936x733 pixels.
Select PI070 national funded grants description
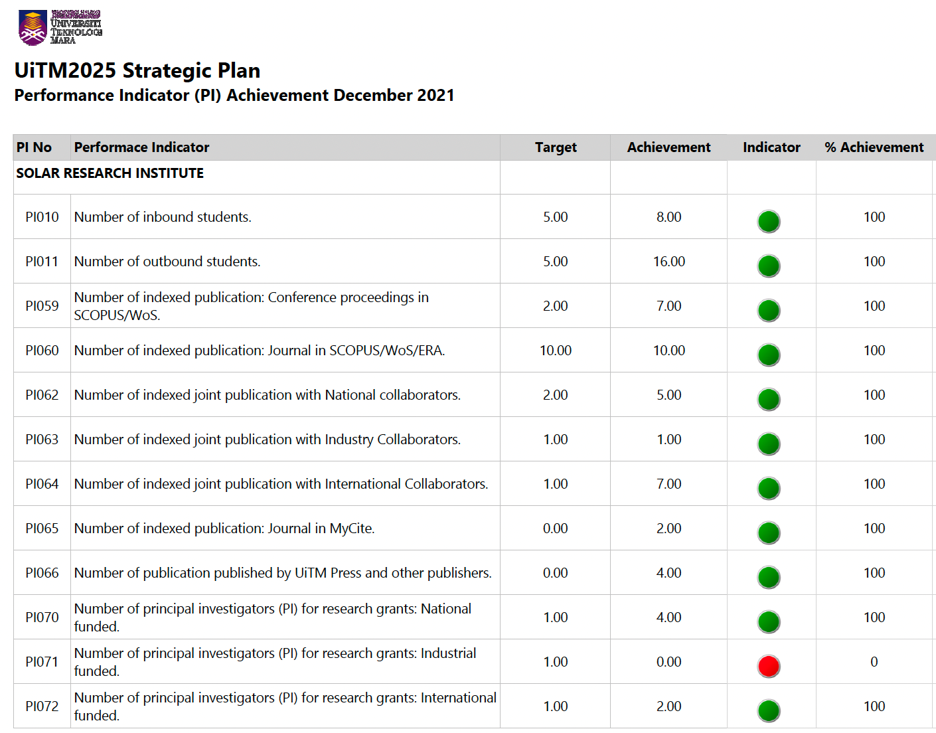[x=272, y=617]
